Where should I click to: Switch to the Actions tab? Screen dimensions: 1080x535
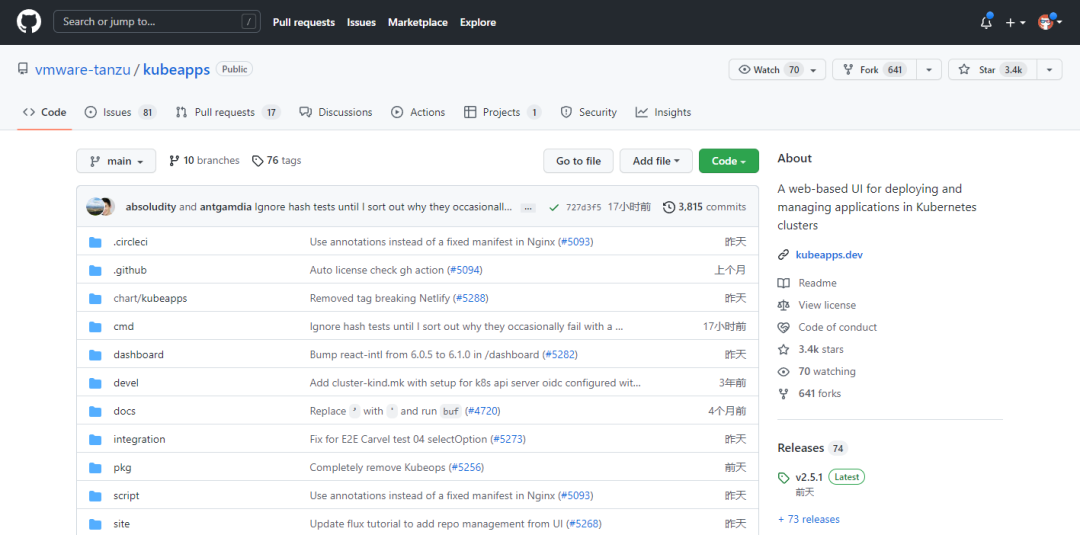pos(418,112)
